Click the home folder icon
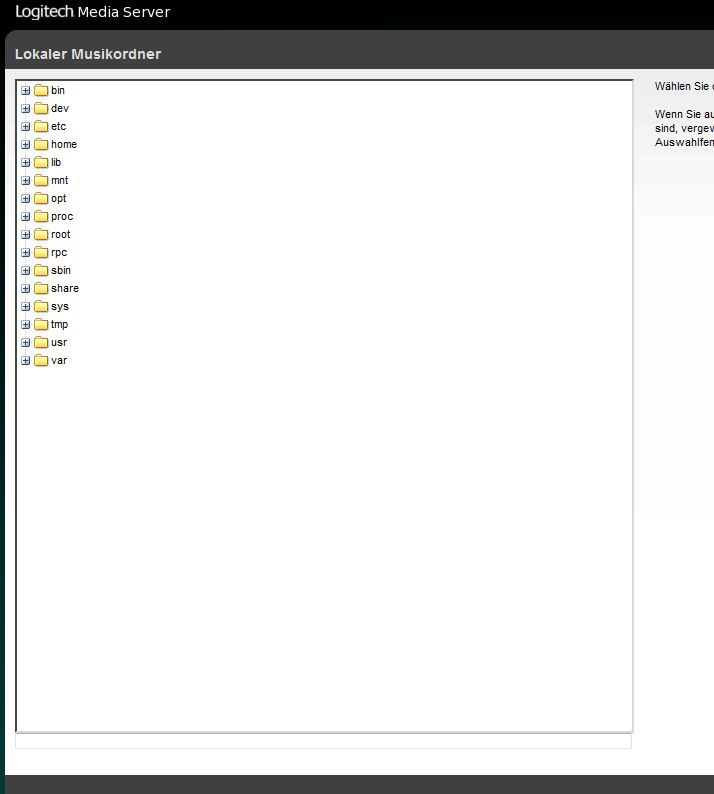 coord(41,144)
